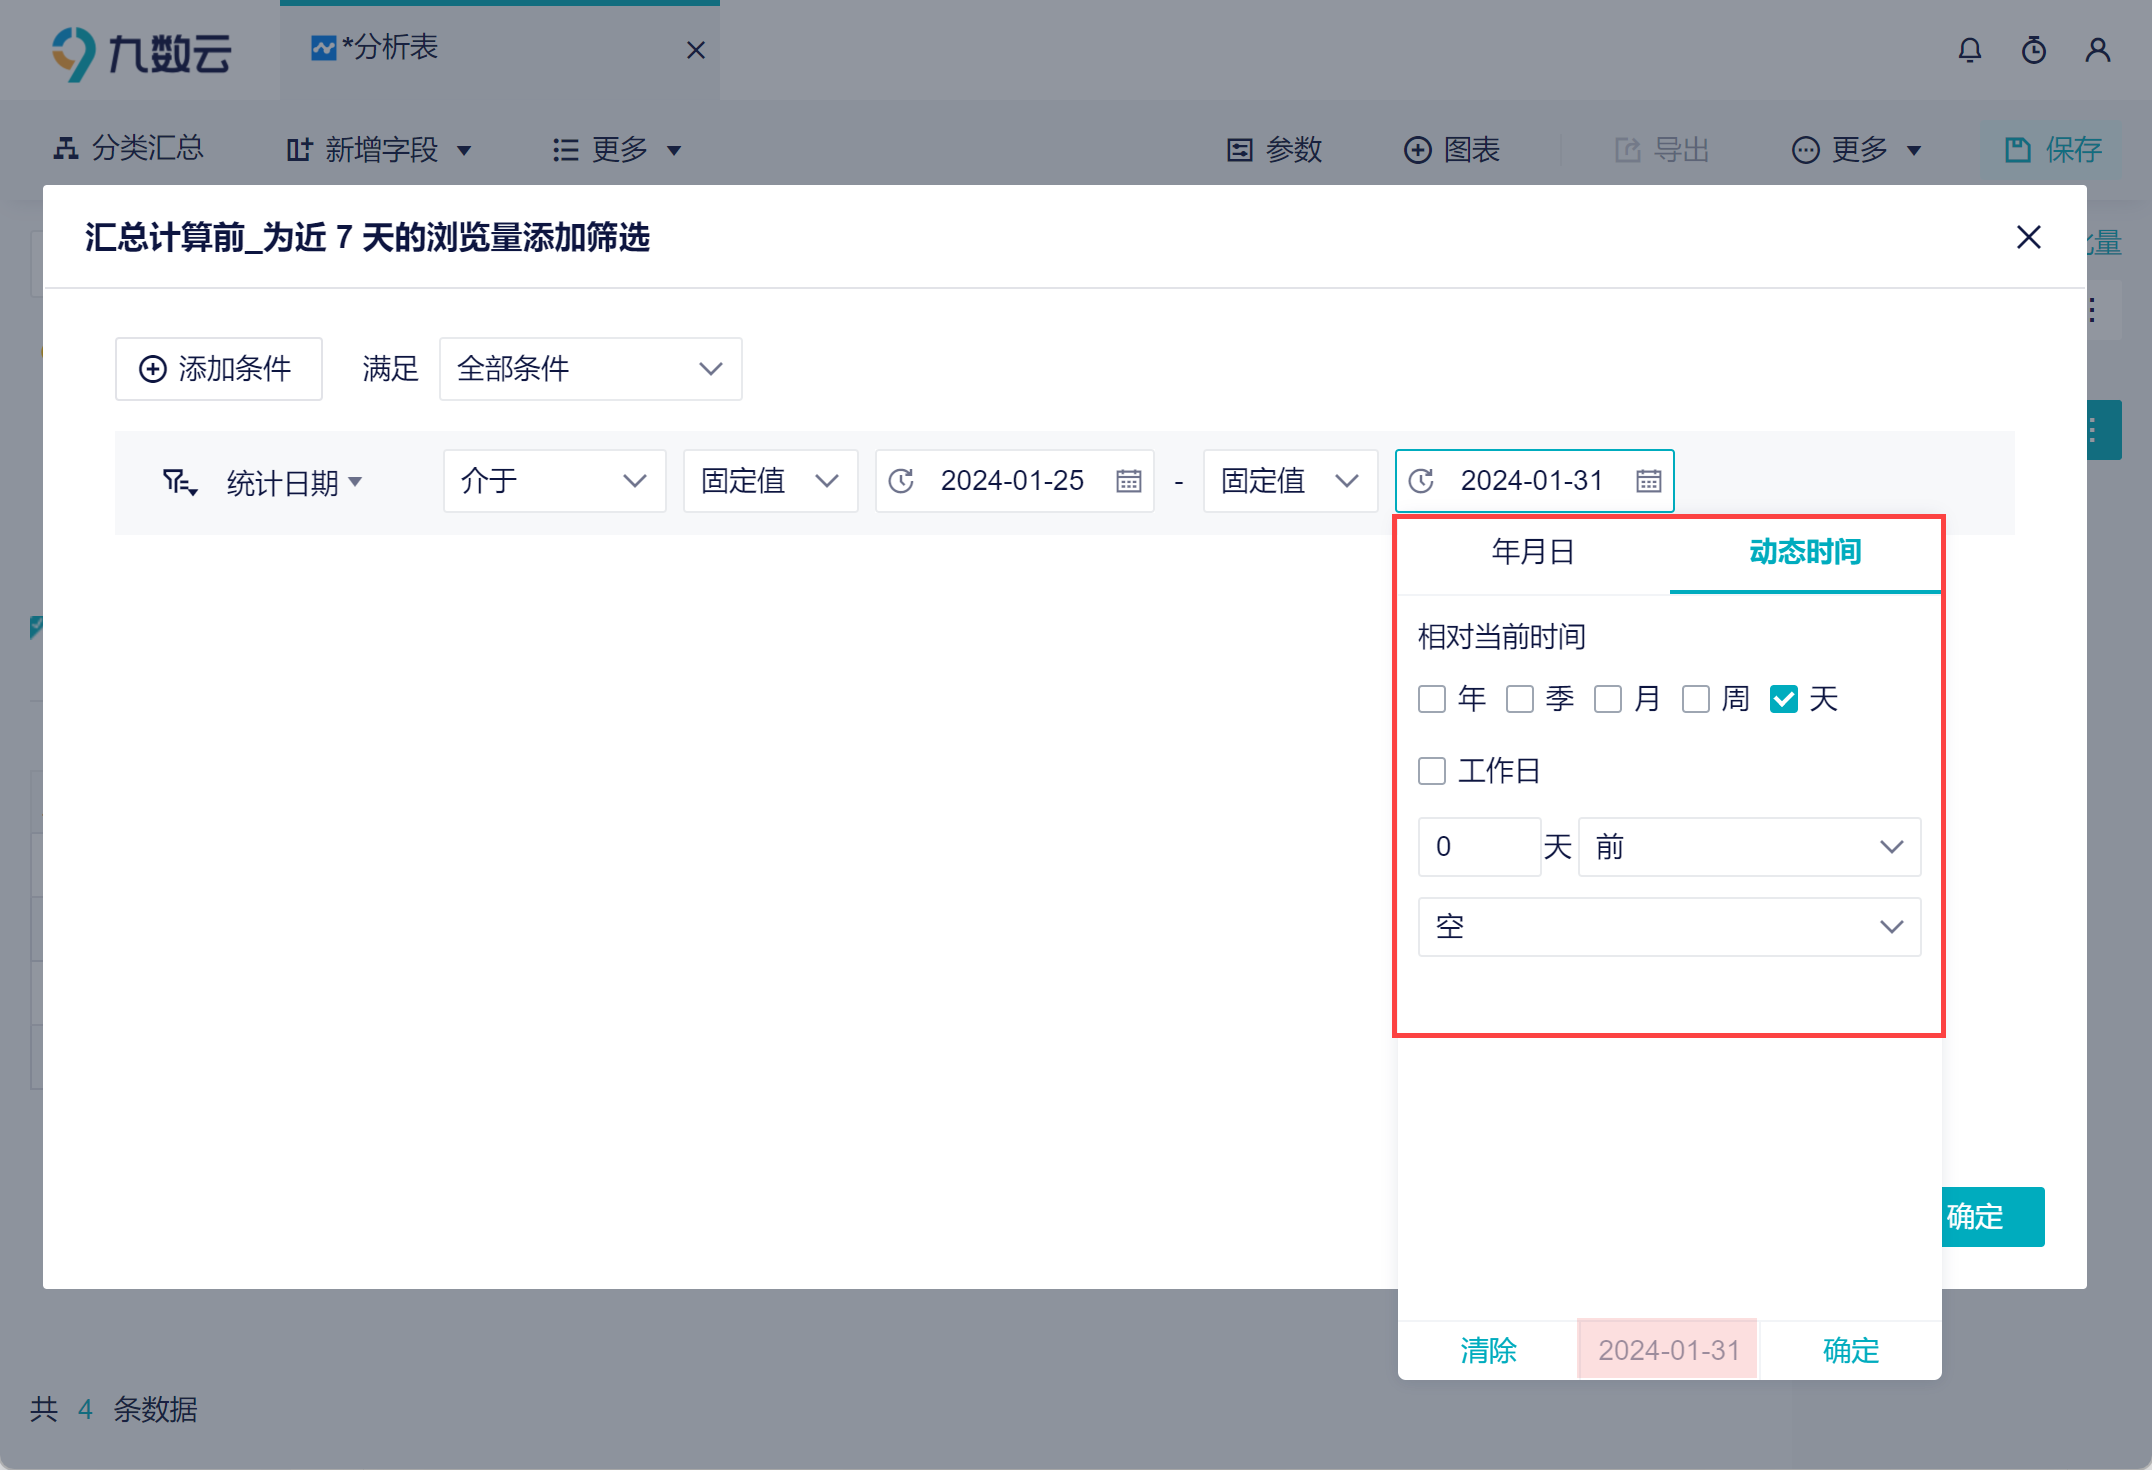Expand the 全部条件 dropdown
The image size is (2152, 1470).
click(x=590, y=369)
